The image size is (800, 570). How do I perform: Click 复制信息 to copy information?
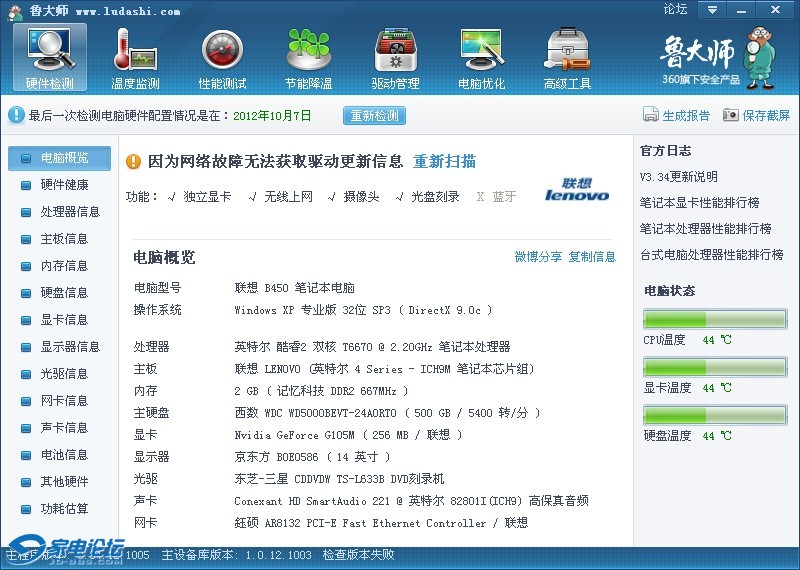(x=592, y=257)
